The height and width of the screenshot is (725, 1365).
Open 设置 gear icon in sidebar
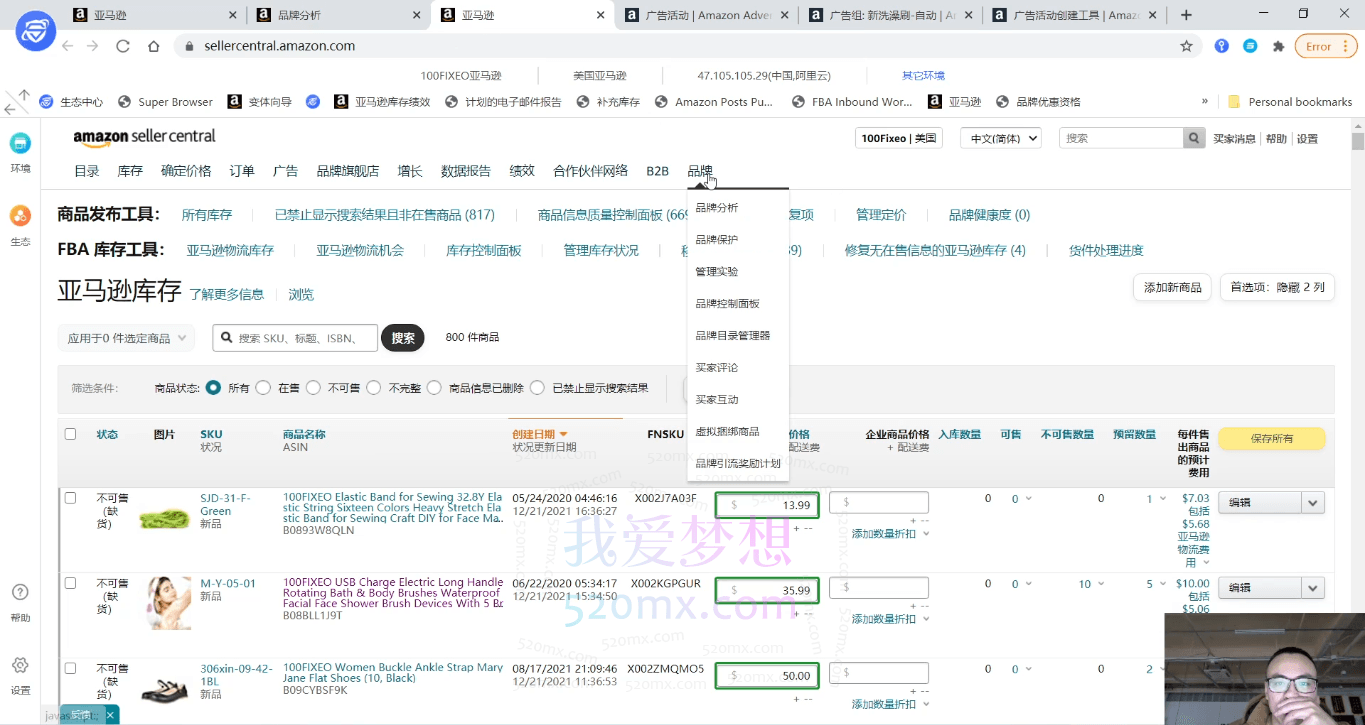point(20,665)
